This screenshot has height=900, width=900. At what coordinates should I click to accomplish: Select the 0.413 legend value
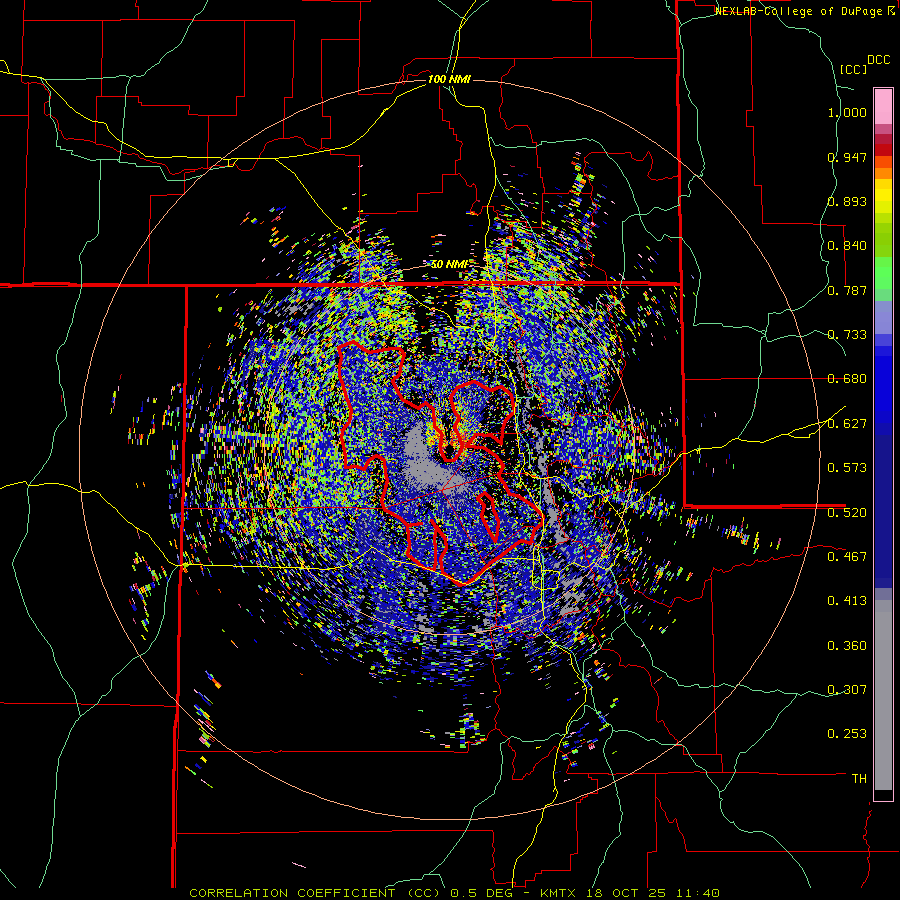[847, 601]
